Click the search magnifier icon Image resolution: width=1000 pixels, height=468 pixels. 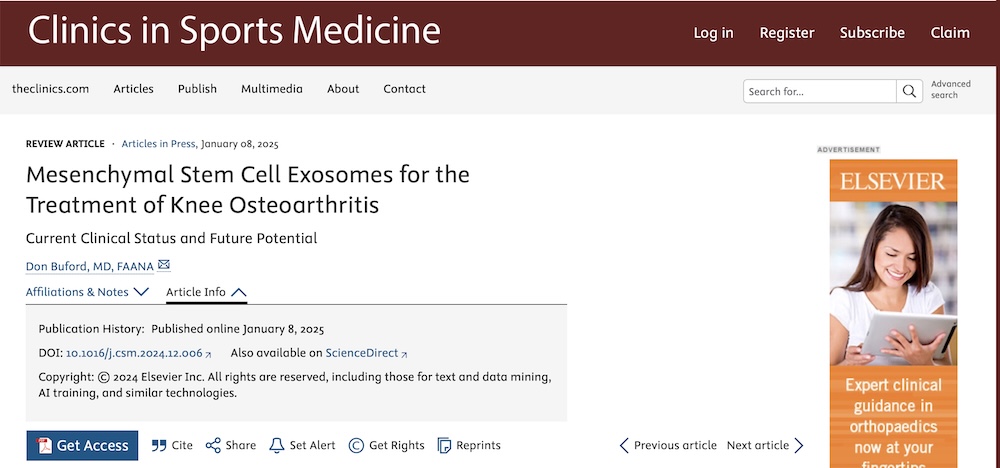tap(909, 91)
